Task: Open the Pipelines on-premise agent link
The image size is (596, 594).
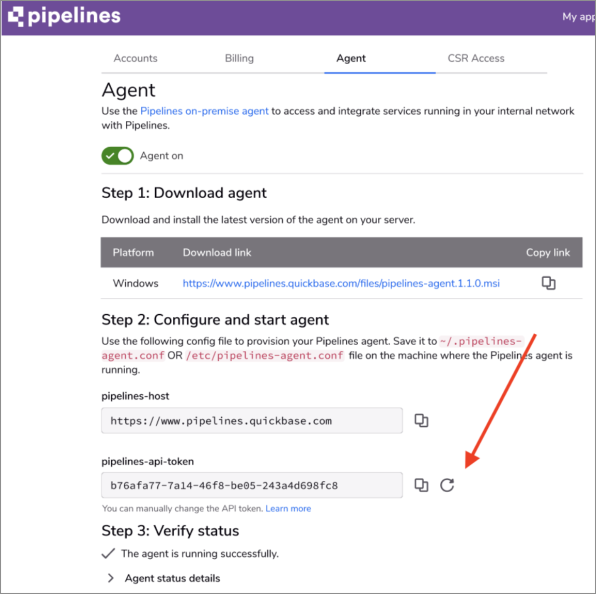Action: coord(204,111)
